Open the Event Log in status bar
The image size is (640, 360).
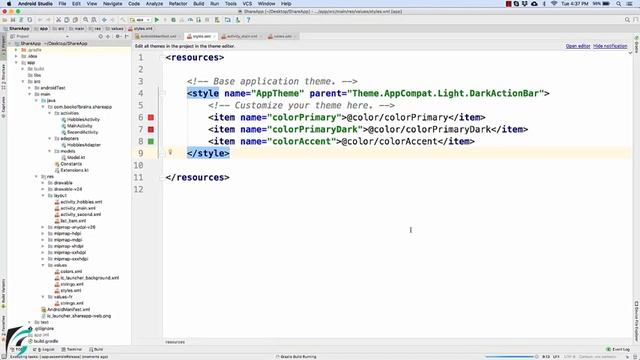click(x=618, y=349)
